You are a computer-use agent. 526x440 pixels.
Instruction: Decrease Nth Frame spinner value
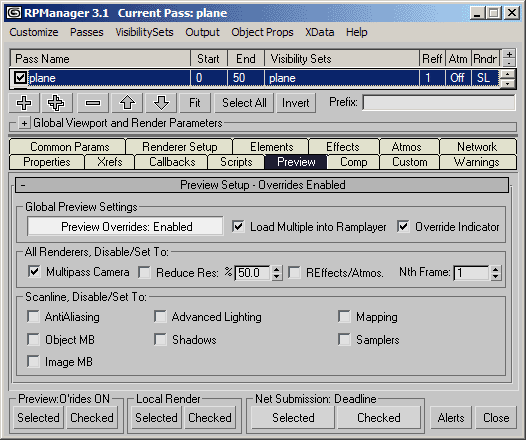click(x=495, y=276)
